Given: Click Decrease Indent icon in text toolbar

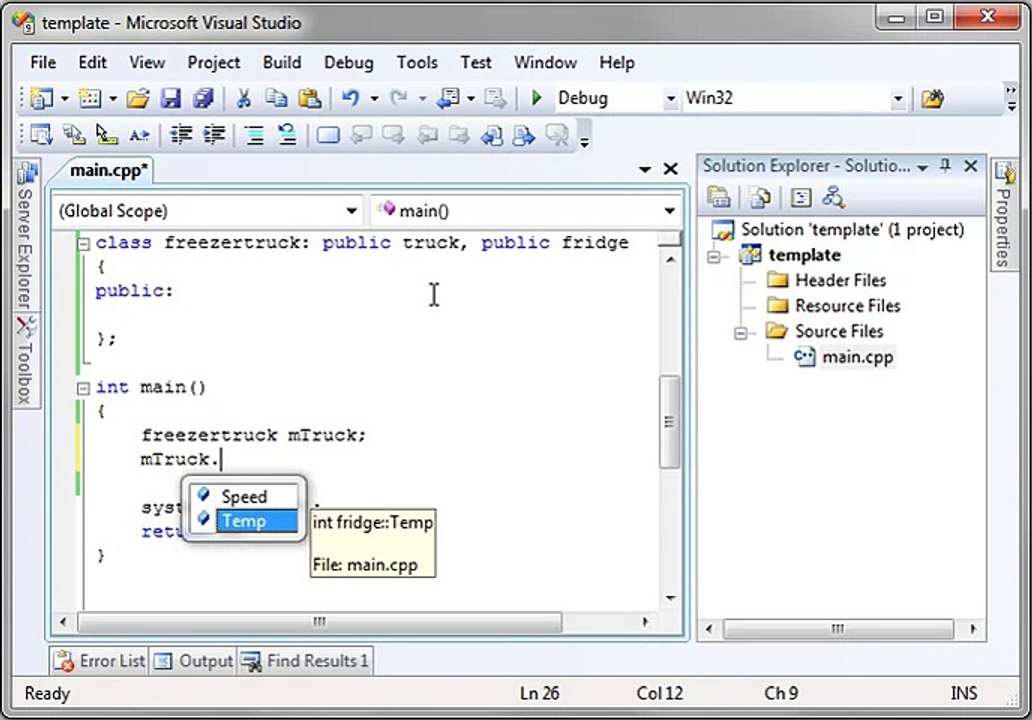Looking at the screenshot, I should (x=181, y=135).
